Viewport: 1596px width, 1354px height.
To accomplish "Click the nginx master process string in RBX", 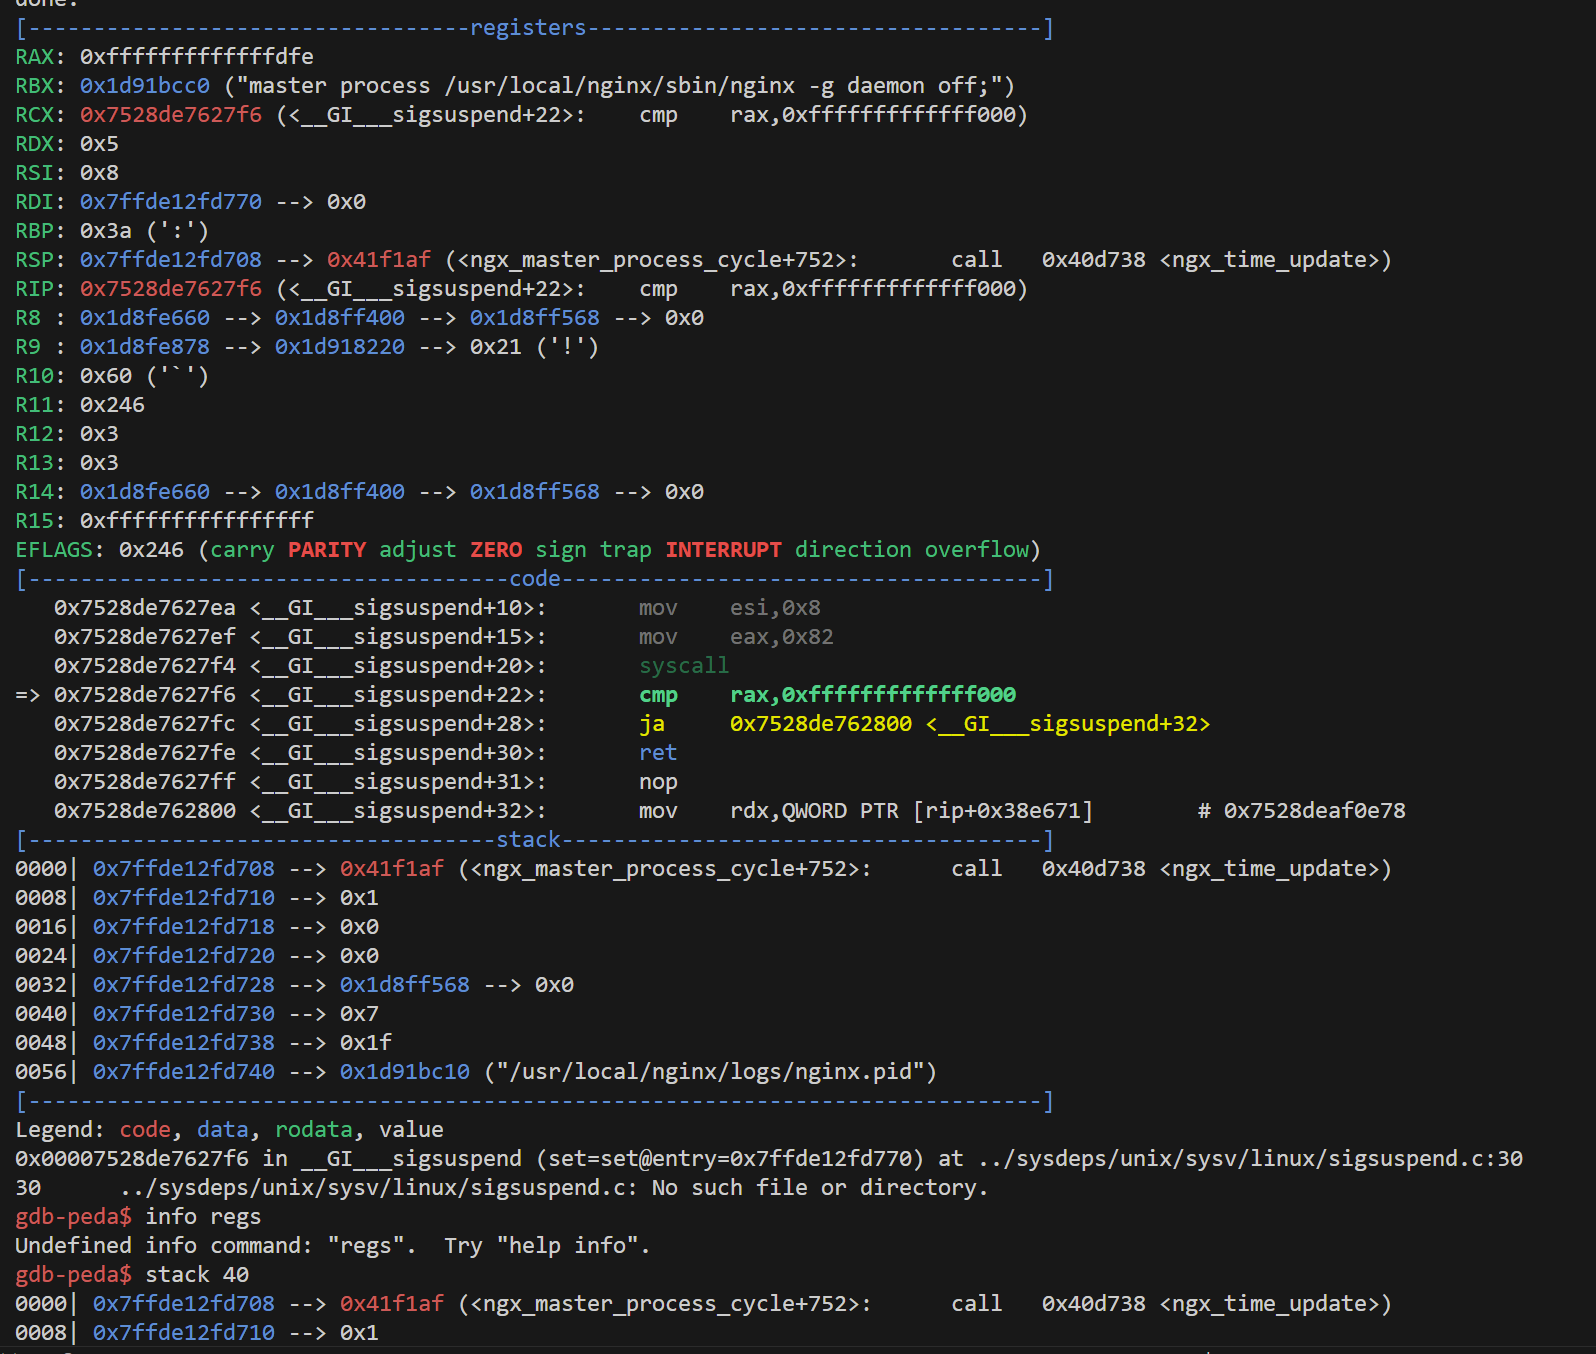I will (x=620, y=86).
